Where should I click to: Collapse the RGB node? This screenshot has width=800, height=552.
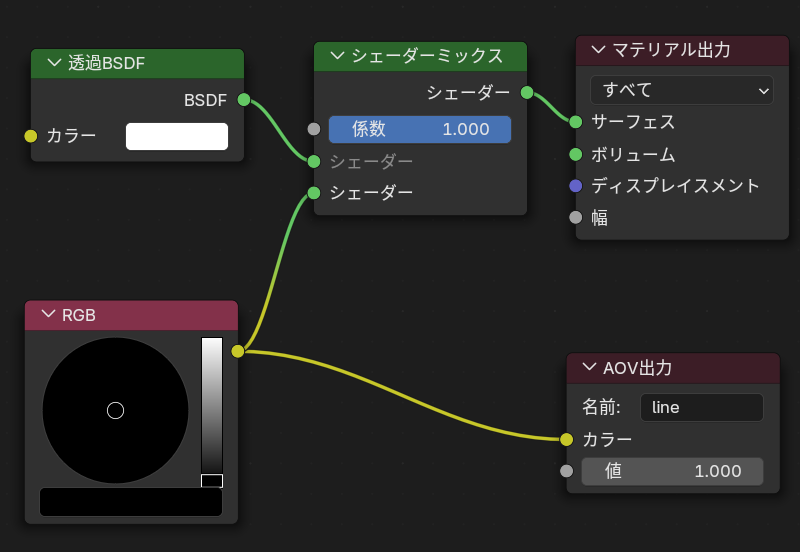tap(48, 315)
